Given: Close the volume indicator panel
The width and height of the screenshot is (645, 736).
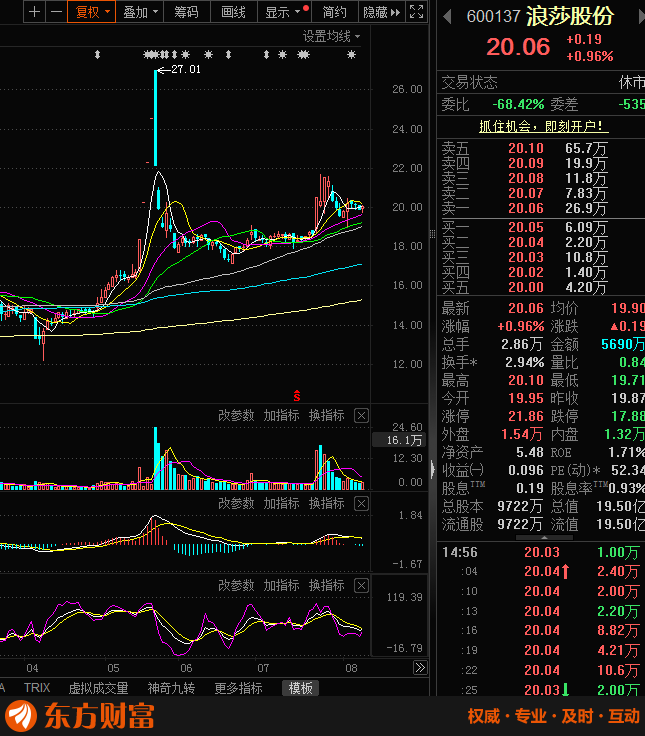Looking at the screenshot, I should coord(361,416).
